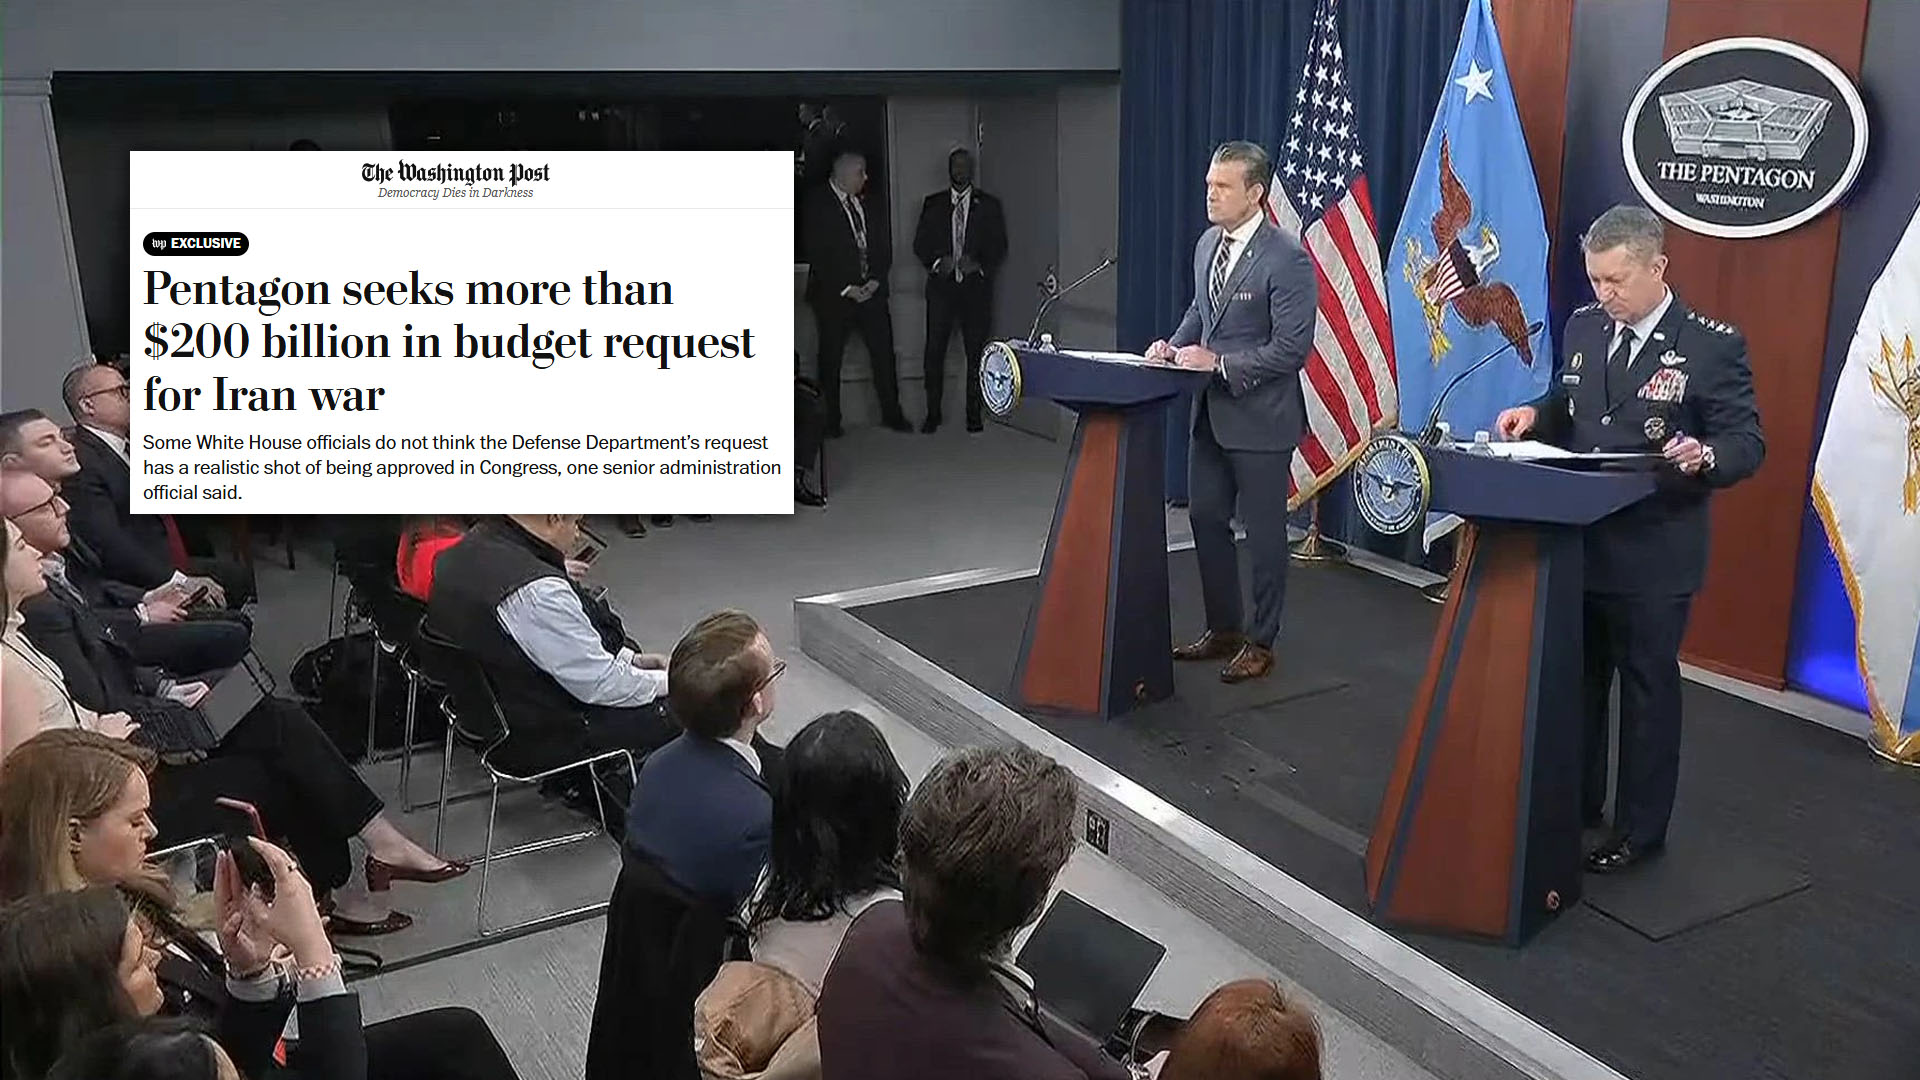1920x1080 pixels.
Task: Open the Pentagon seeks $200 billion headline
Action: (447, 341)
